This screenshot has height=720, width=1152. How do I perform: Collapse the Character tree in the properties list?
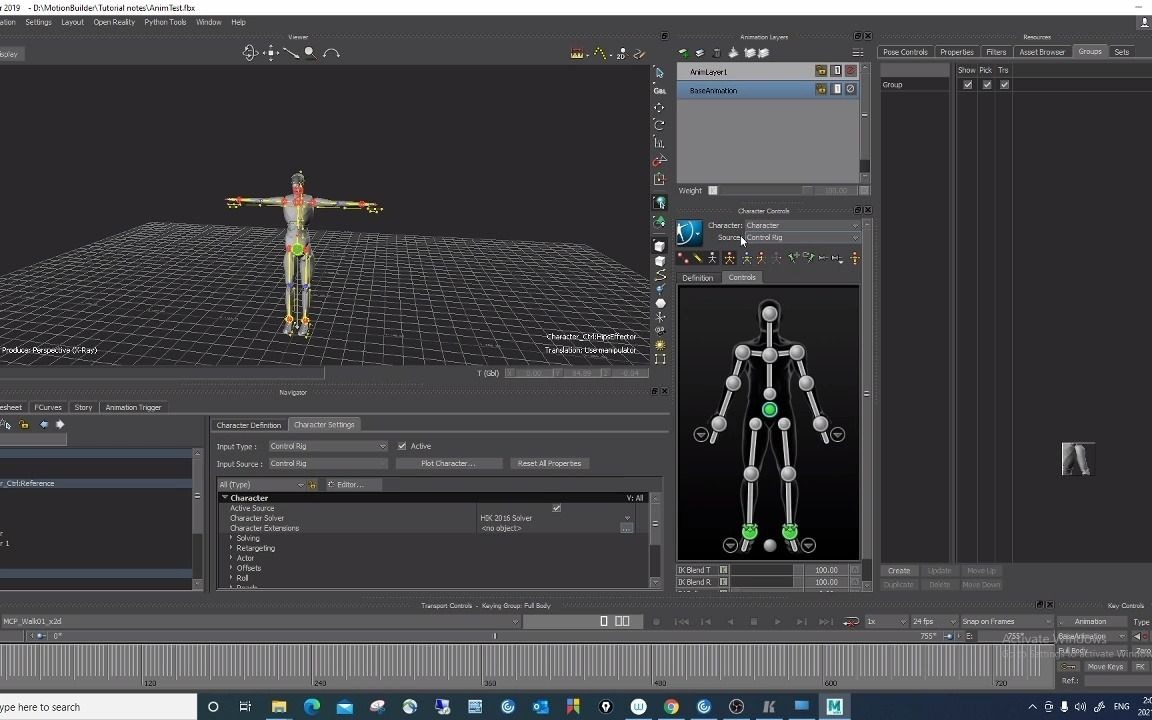[225, 497]
